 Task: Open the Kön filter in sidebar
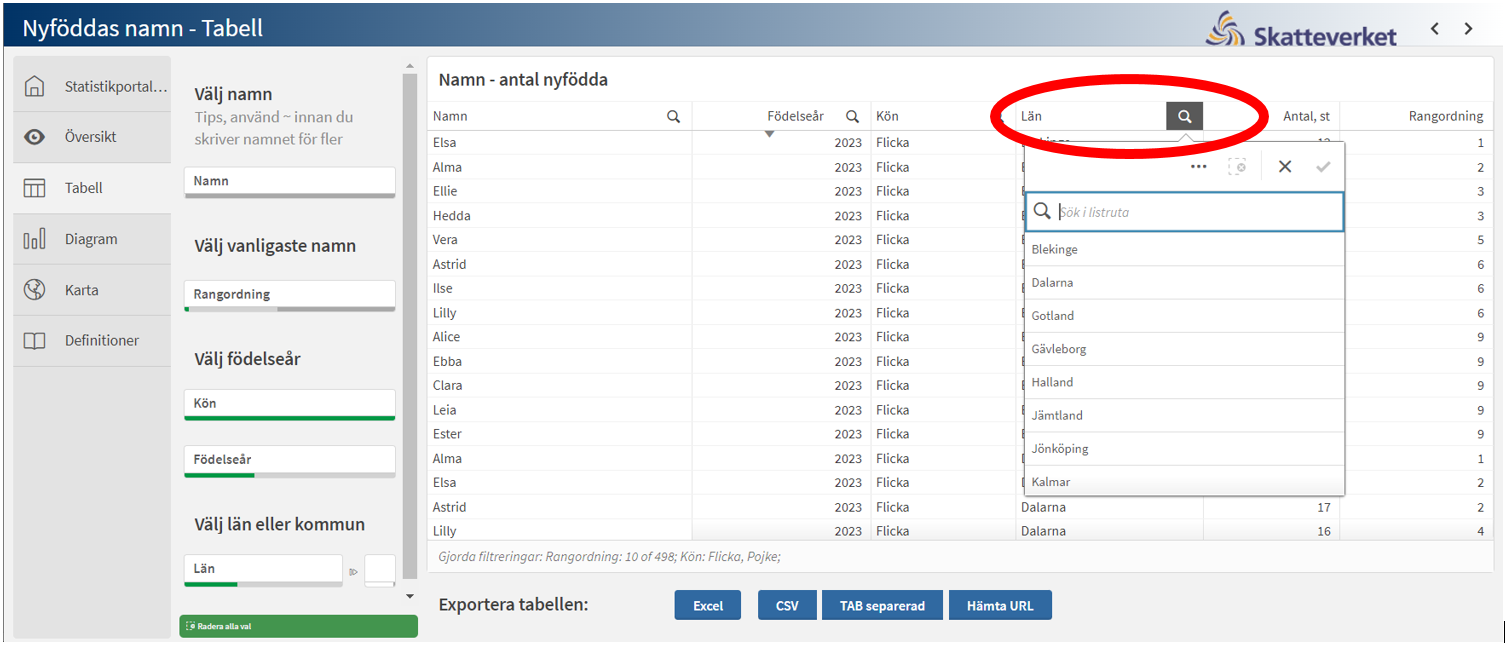pyautogui.click(x=289, y=404)
